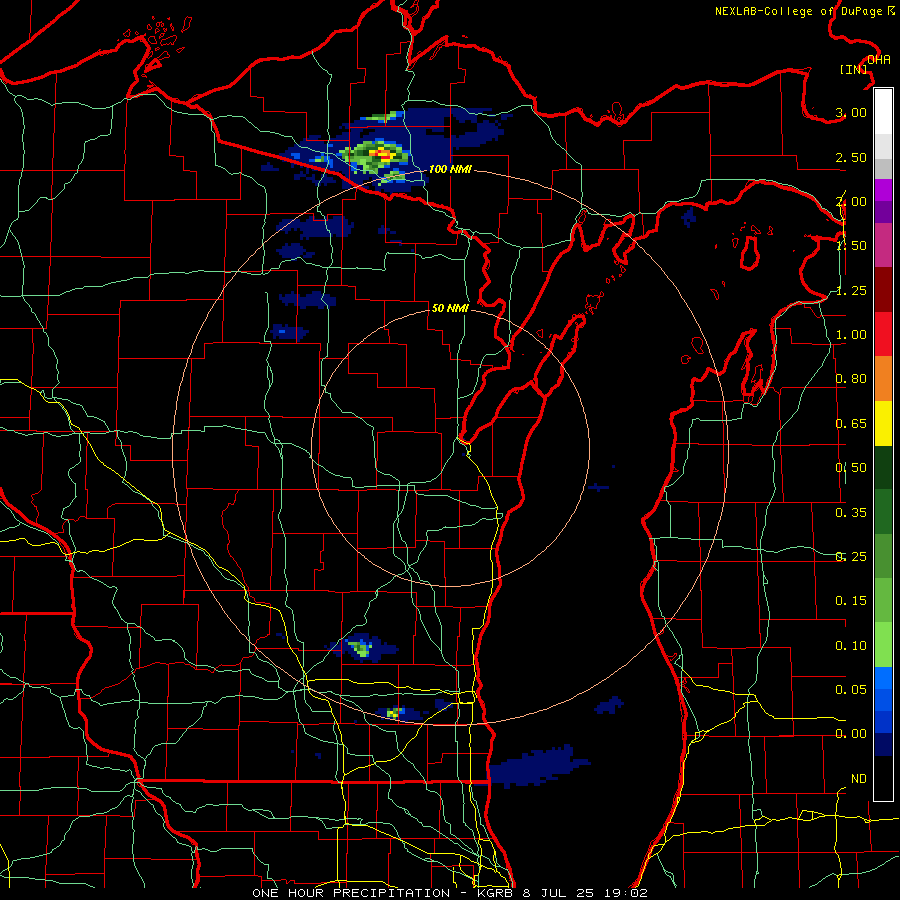
Task: Click the 1.00 legend value
Action: [851, 335]
